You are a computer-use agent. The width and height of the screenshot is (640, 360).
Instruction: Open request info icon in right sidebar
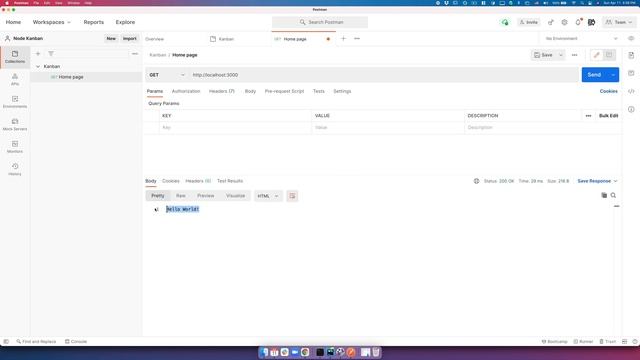point(631,109)
